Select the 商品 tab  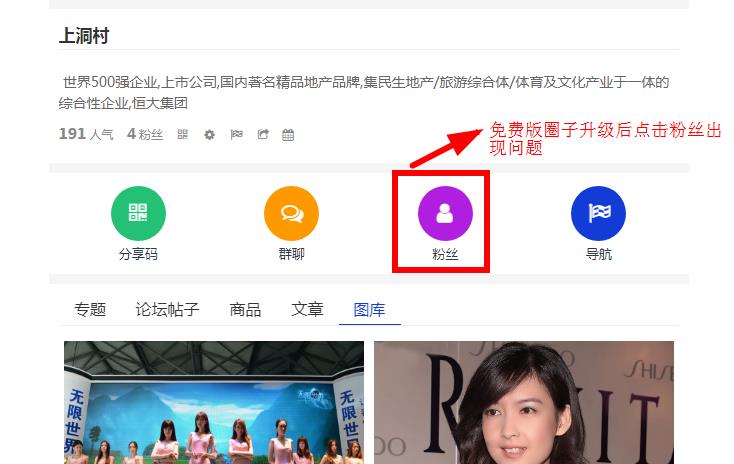(x=245, y=310)
